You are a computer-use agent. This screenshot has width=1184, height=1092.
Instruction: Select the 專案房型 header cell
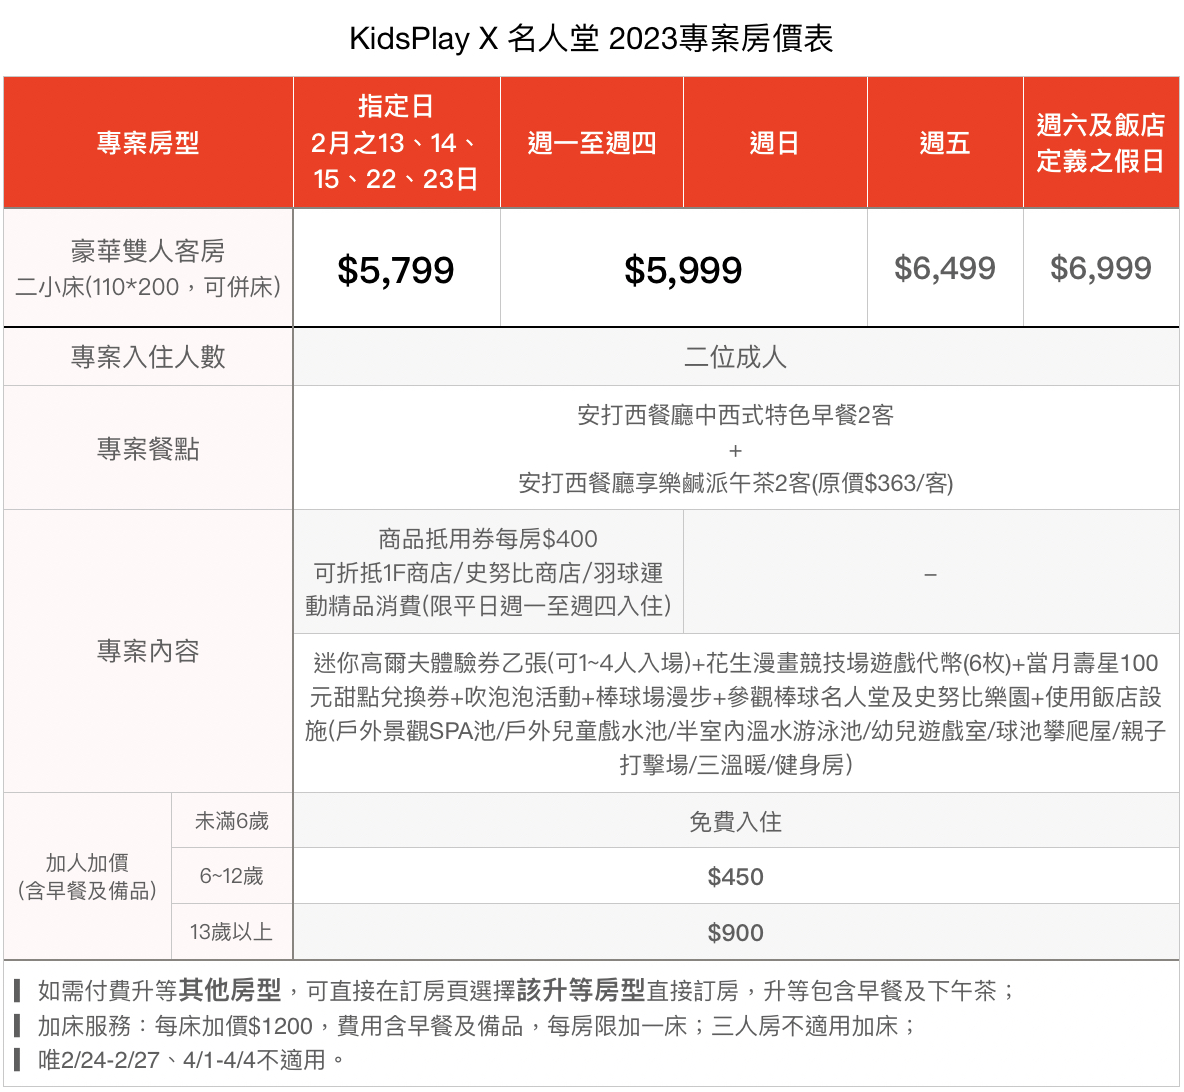pos(148,142)
